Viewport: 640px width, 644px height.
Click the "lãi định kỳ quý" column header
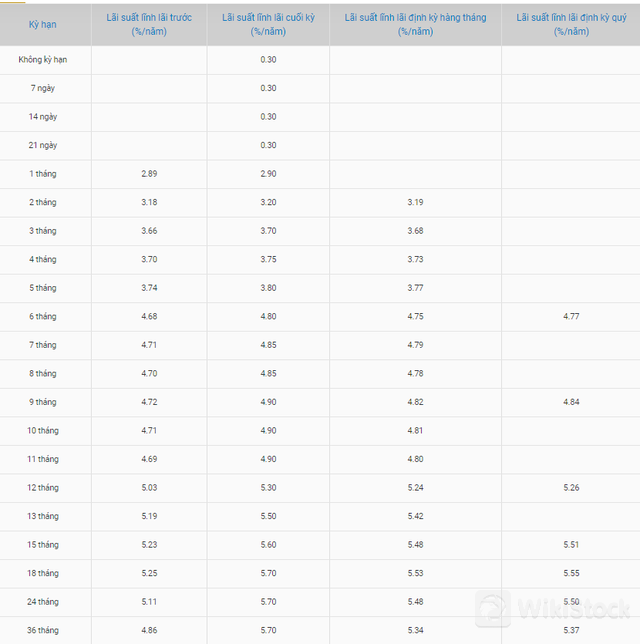571,24
